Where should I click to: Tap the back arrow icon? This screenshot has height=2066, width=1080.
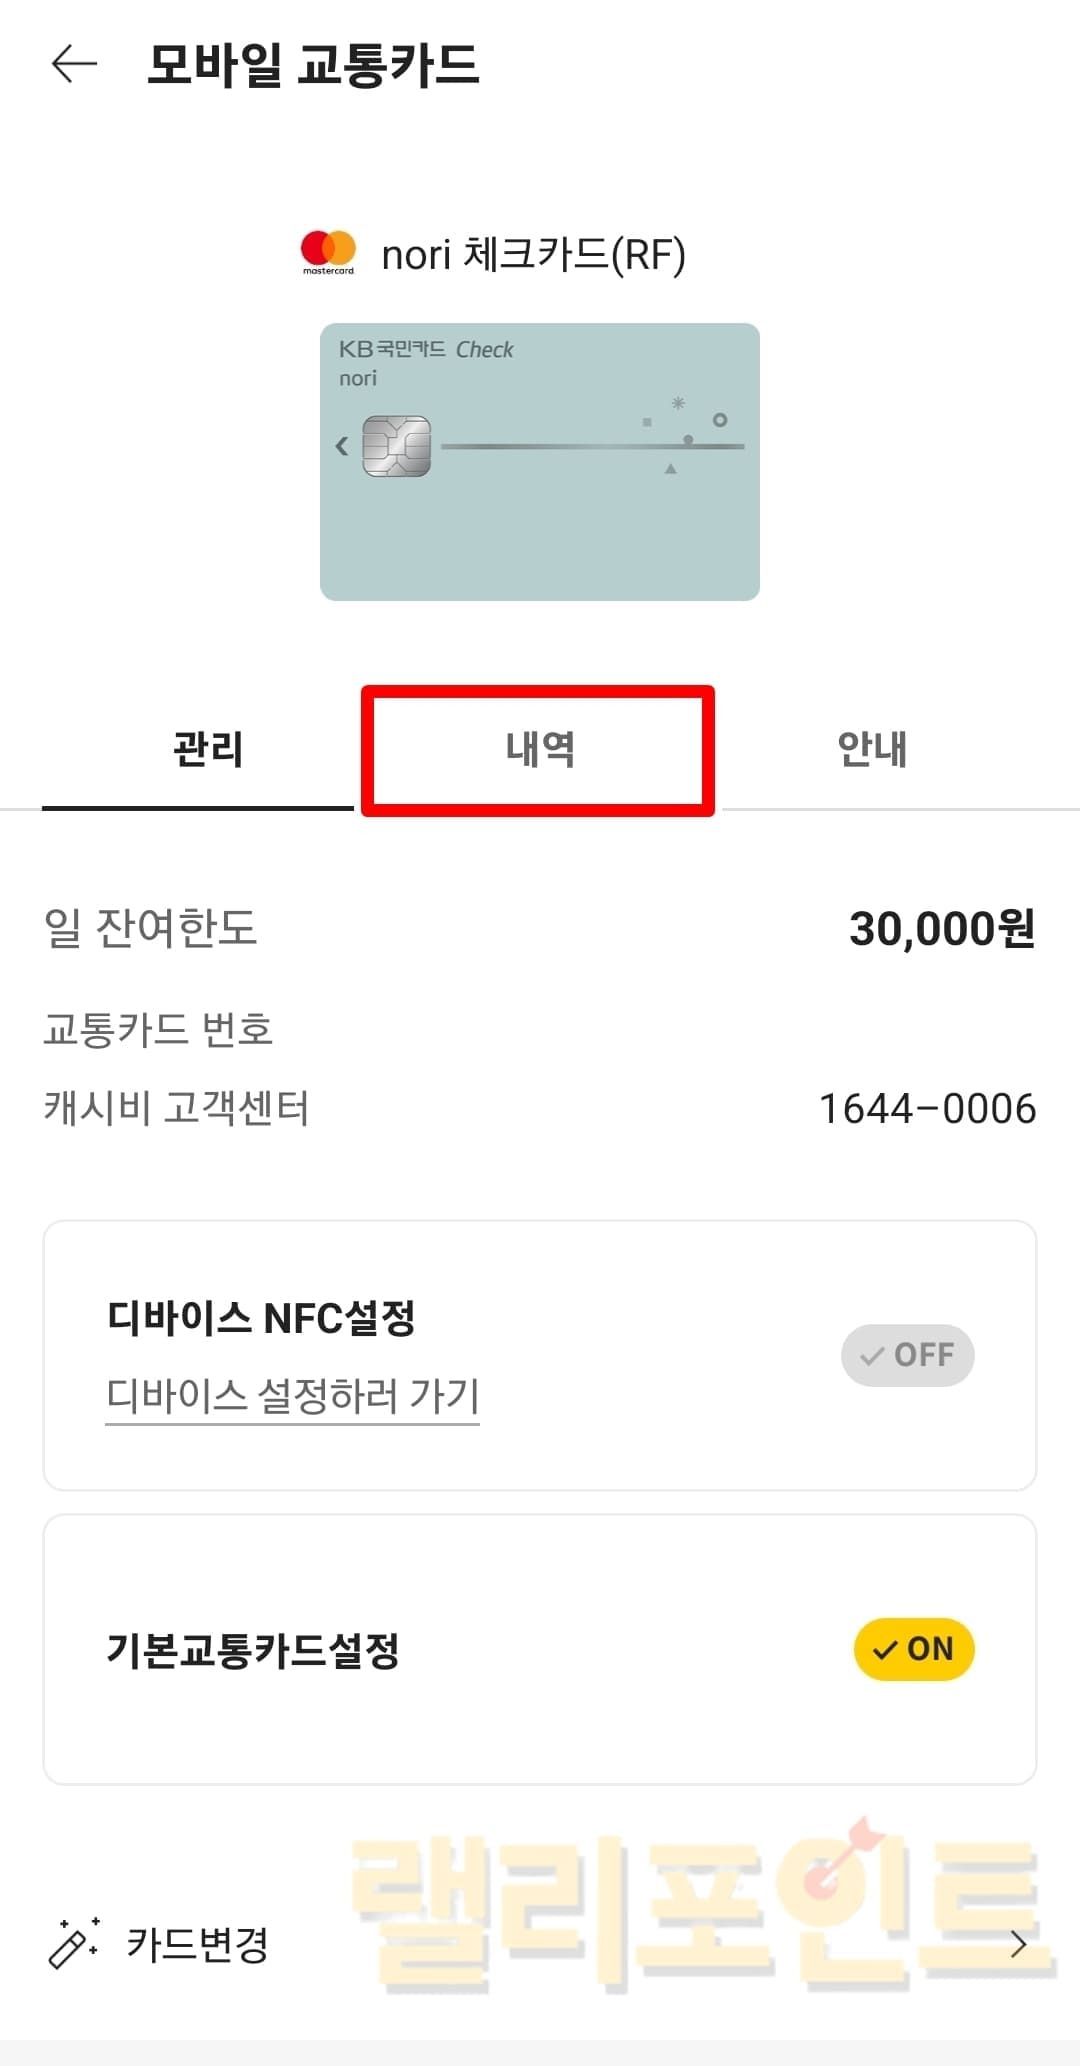coord(74,65)
